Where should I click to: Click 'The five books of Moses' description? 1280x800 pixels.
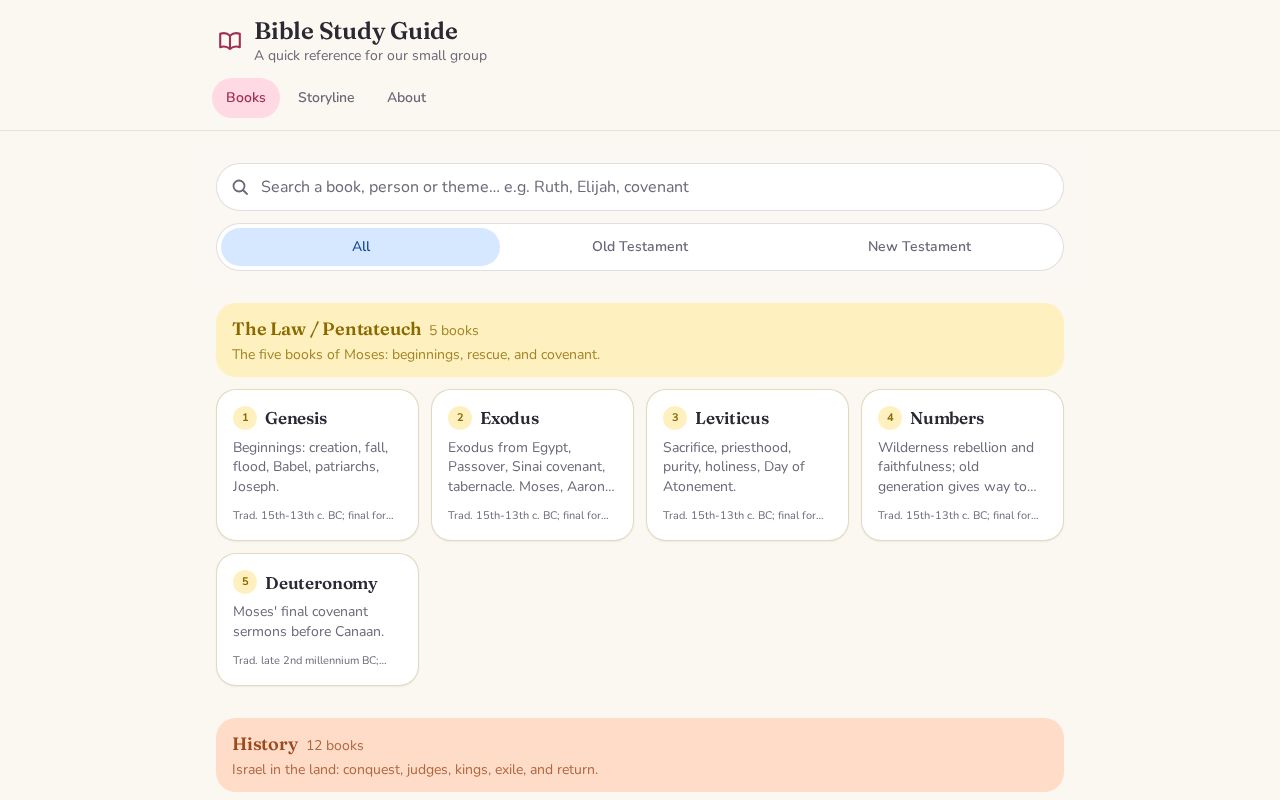tap(416, 355)
